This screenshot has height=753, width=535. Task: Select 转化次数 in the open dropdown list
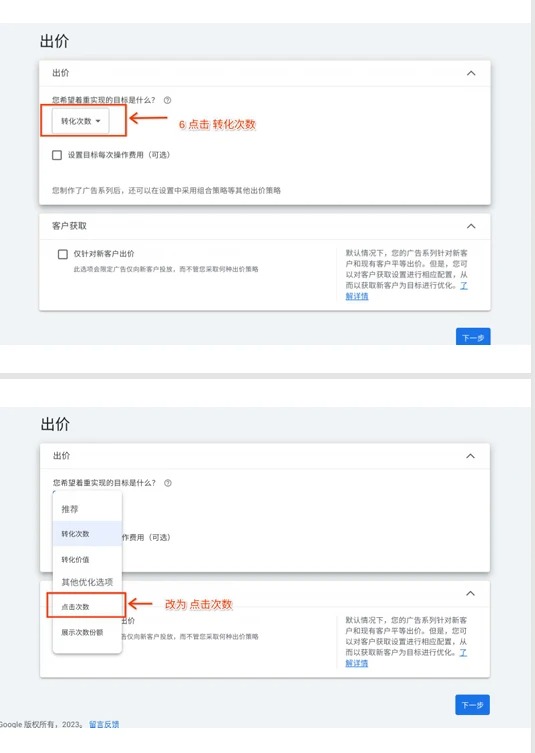[87, 534]
